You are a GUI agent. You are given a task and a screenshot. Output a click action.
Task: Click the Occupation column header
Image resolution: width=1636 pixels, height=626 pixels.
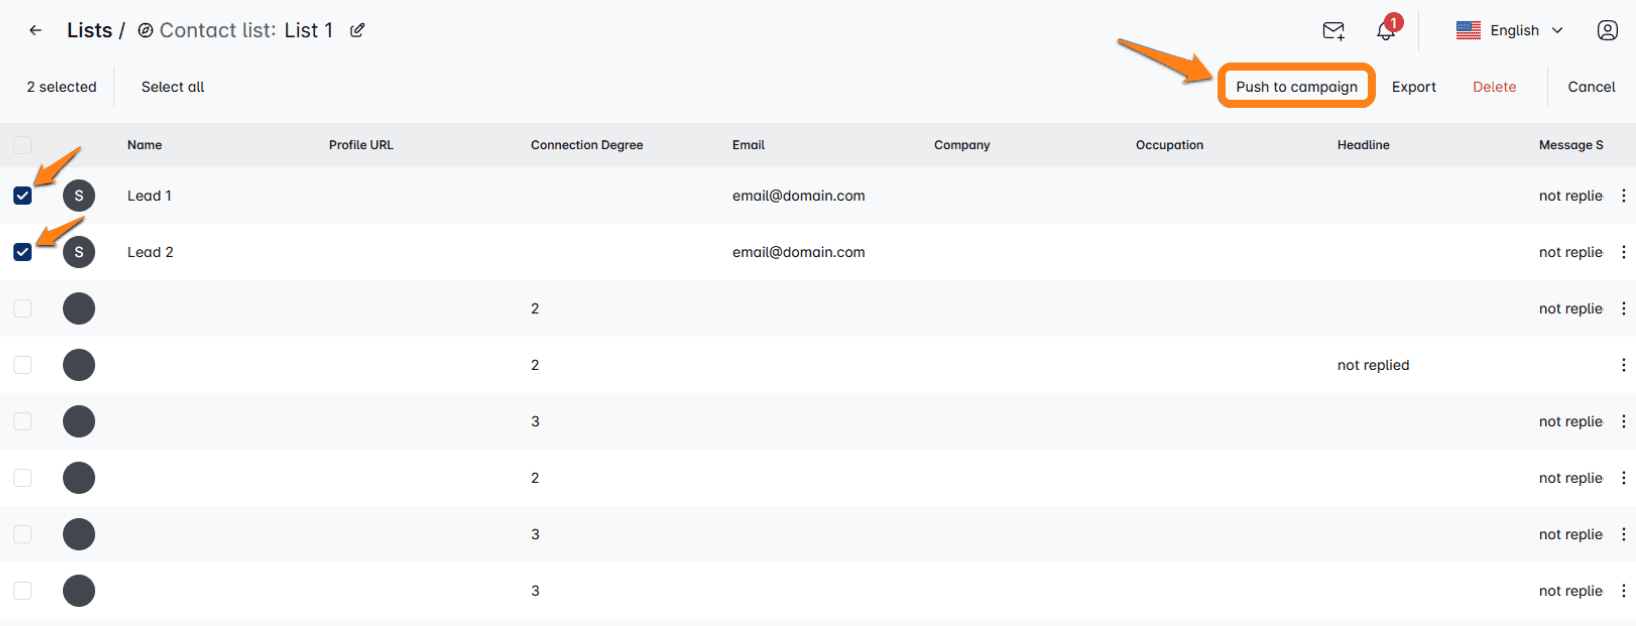point(1169,145)
